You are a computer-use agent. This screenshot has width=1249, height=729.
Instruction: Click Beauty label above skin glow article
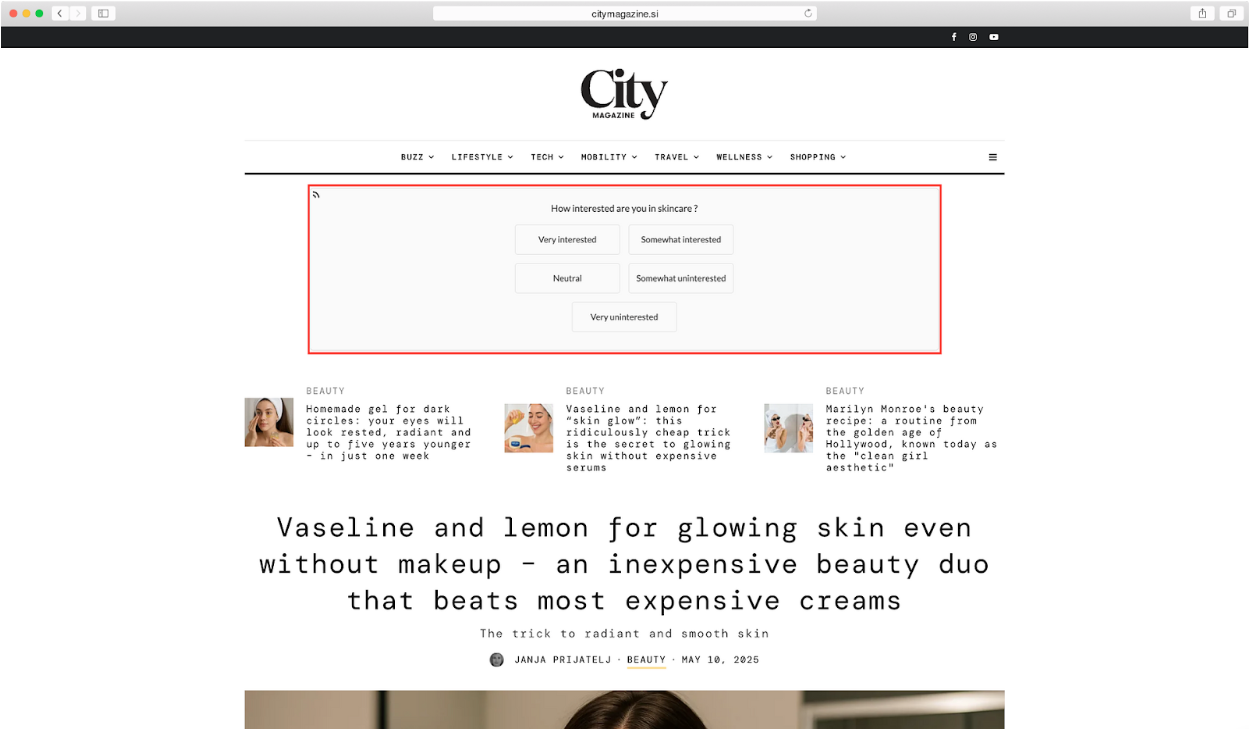pyautogui.click(x=585, y=391)
